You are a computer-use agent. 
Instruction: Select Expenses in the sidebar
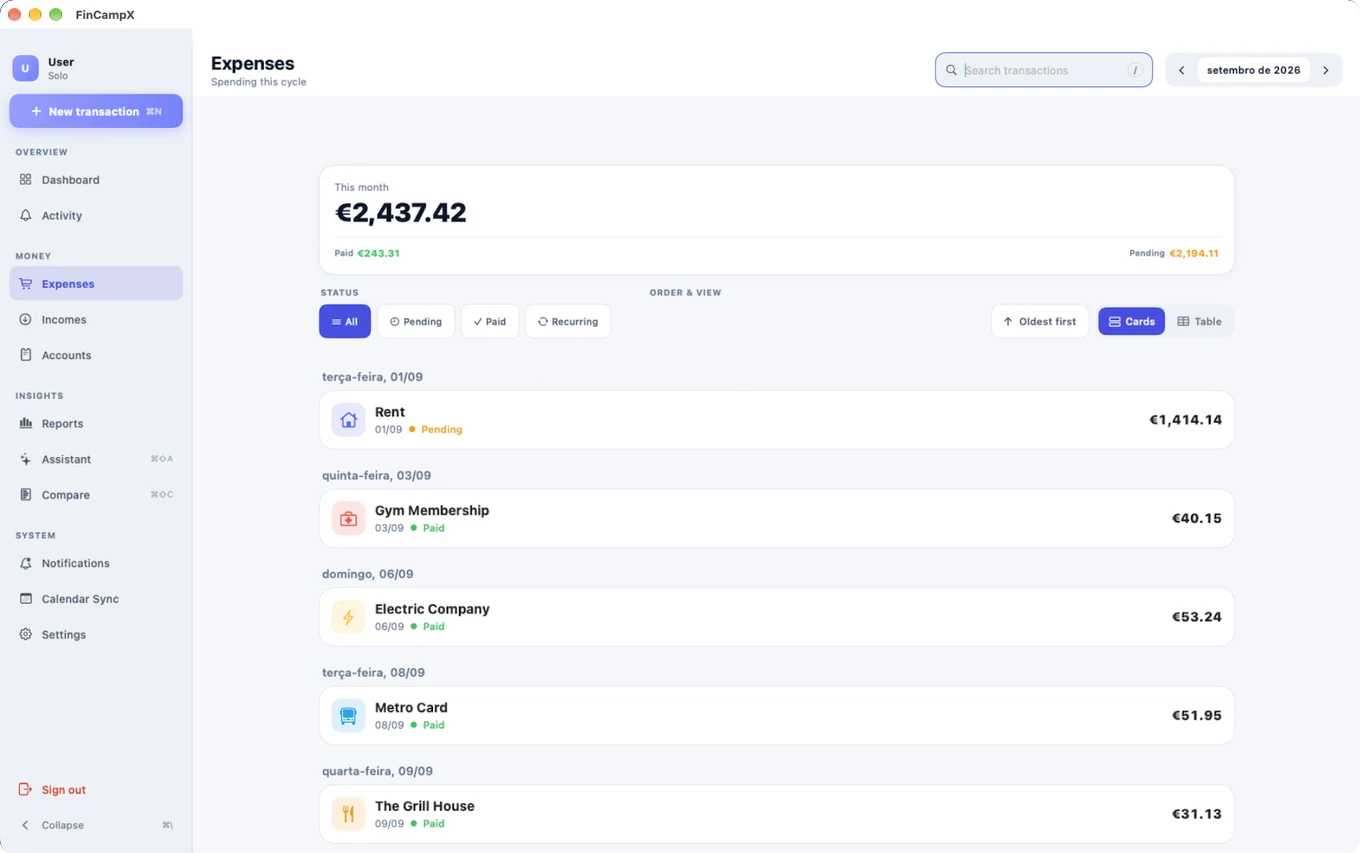point(96,284)
